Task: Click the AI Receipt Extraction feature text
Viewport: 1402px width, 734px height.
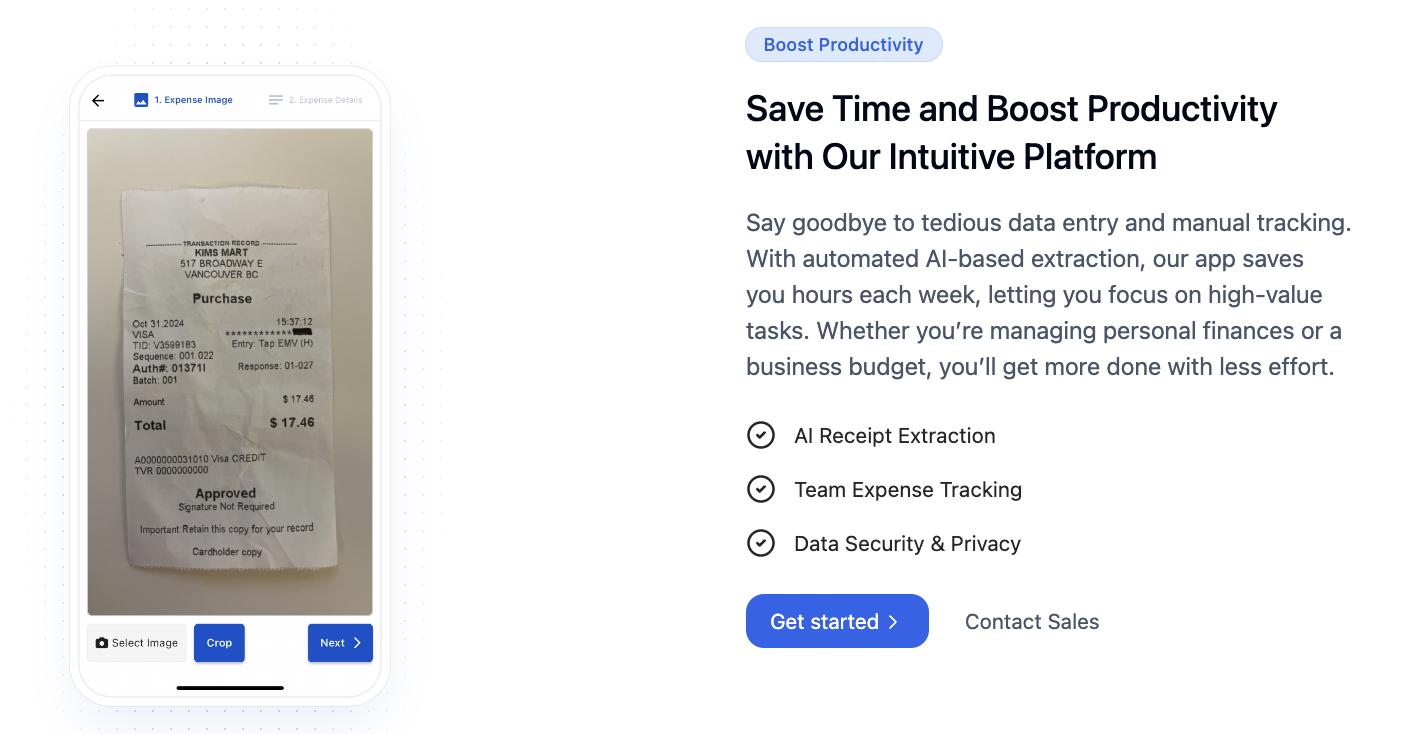Action: click(895, 436)
